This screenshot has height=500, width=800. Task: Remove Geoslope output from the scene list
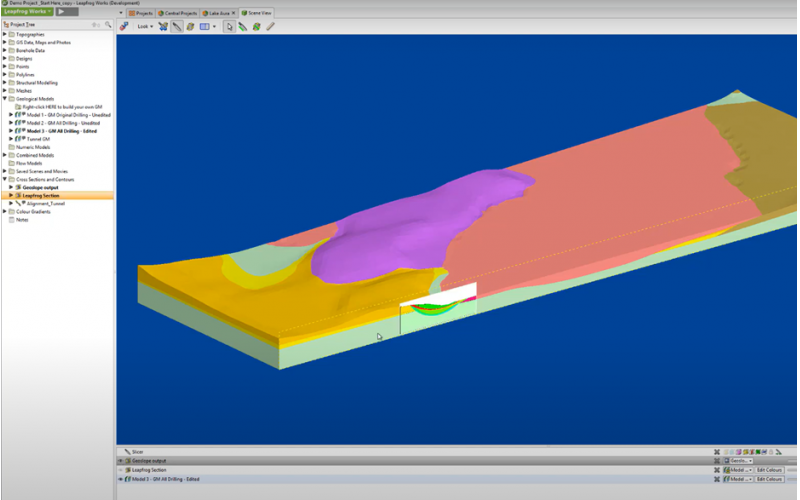tap(717, 460)
